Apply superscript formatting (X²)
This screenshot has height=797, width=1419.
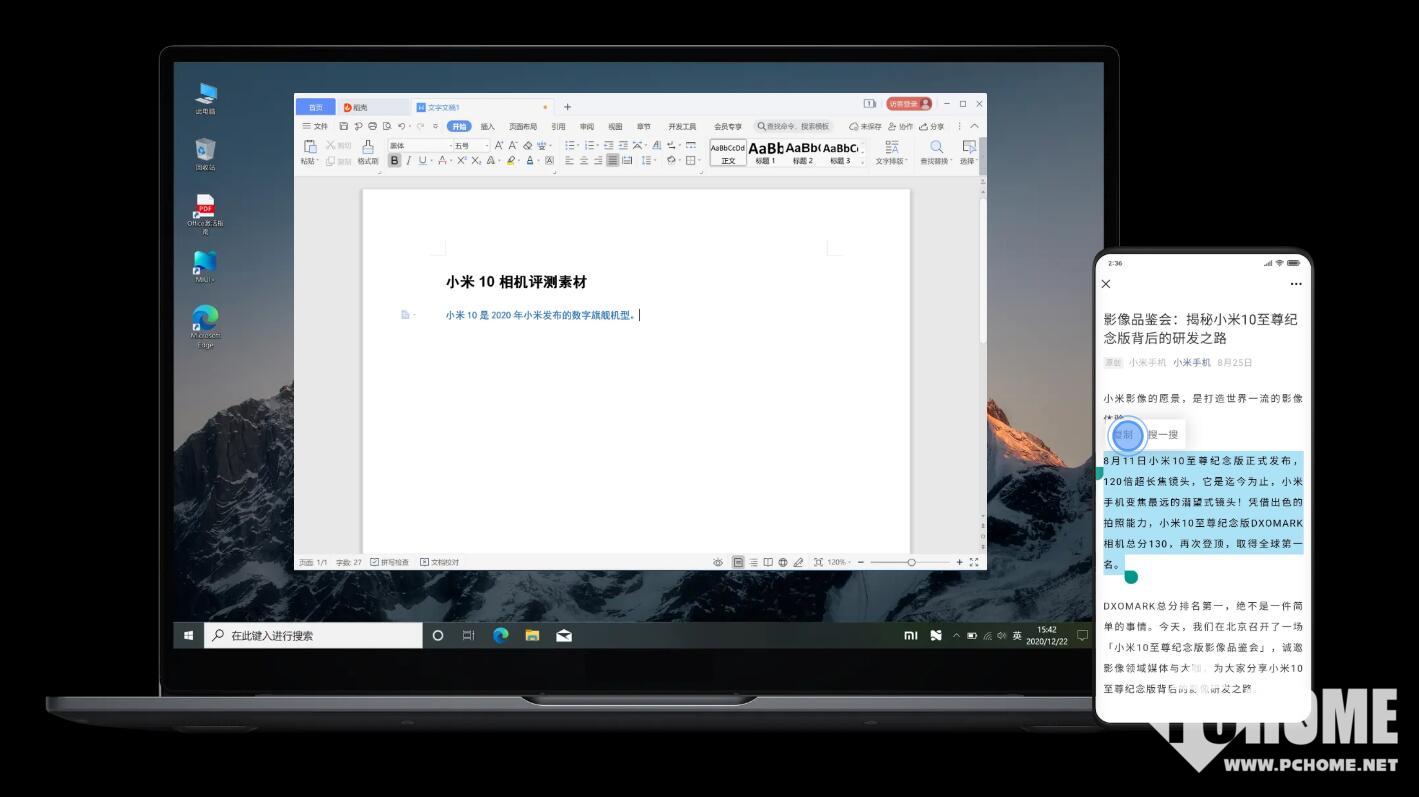click(x=461, y=160)
